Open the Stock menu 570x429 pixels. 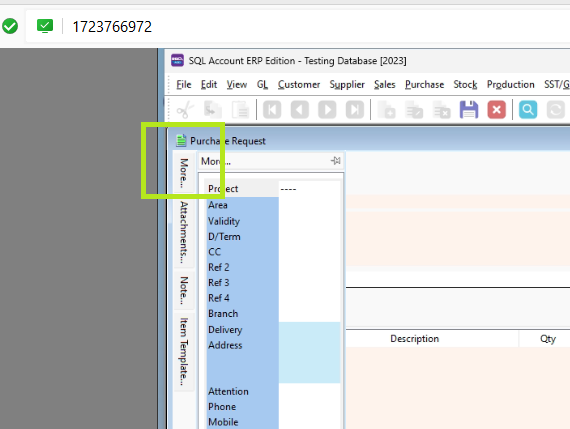click(465, 84)
